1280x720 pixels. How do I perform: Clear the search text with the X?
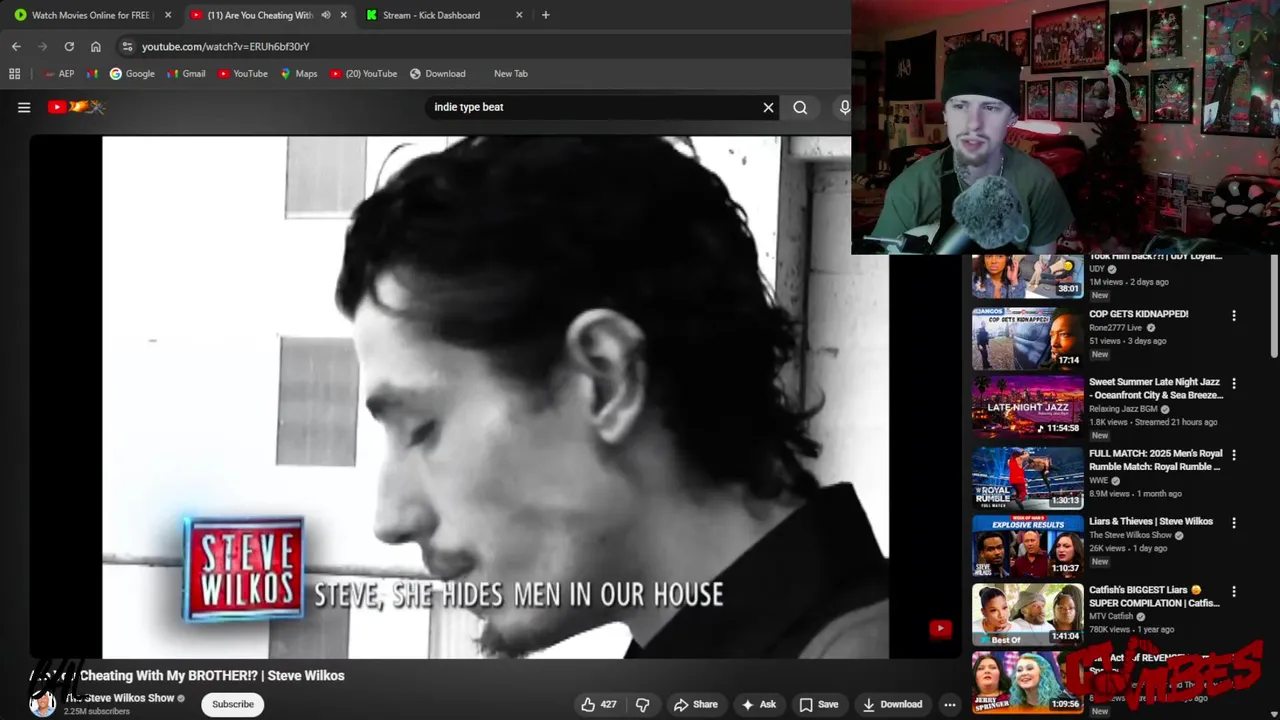tap(768, 107)
